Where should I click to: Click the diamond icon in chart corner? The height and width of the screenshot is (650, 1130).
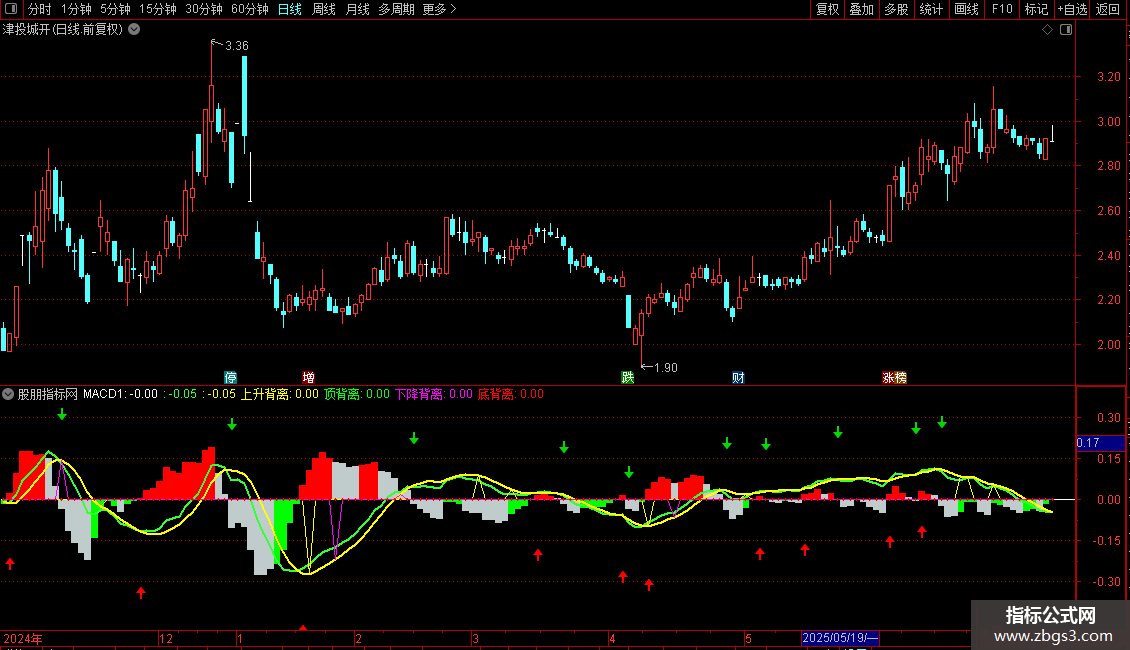click(1048, 30)
